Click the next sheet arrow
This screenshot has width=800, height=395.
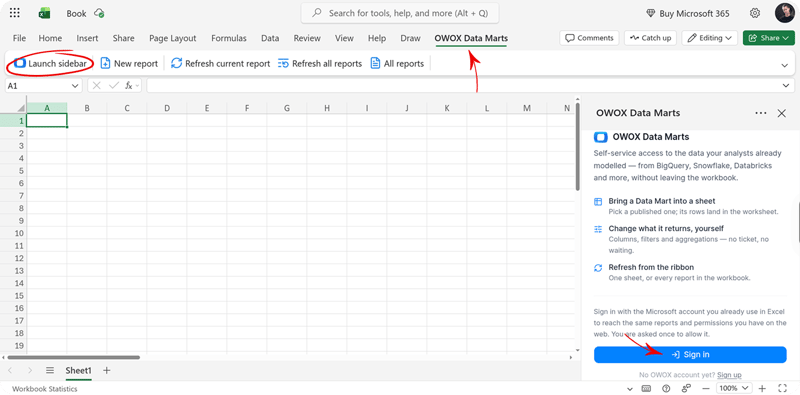(30, 371)
